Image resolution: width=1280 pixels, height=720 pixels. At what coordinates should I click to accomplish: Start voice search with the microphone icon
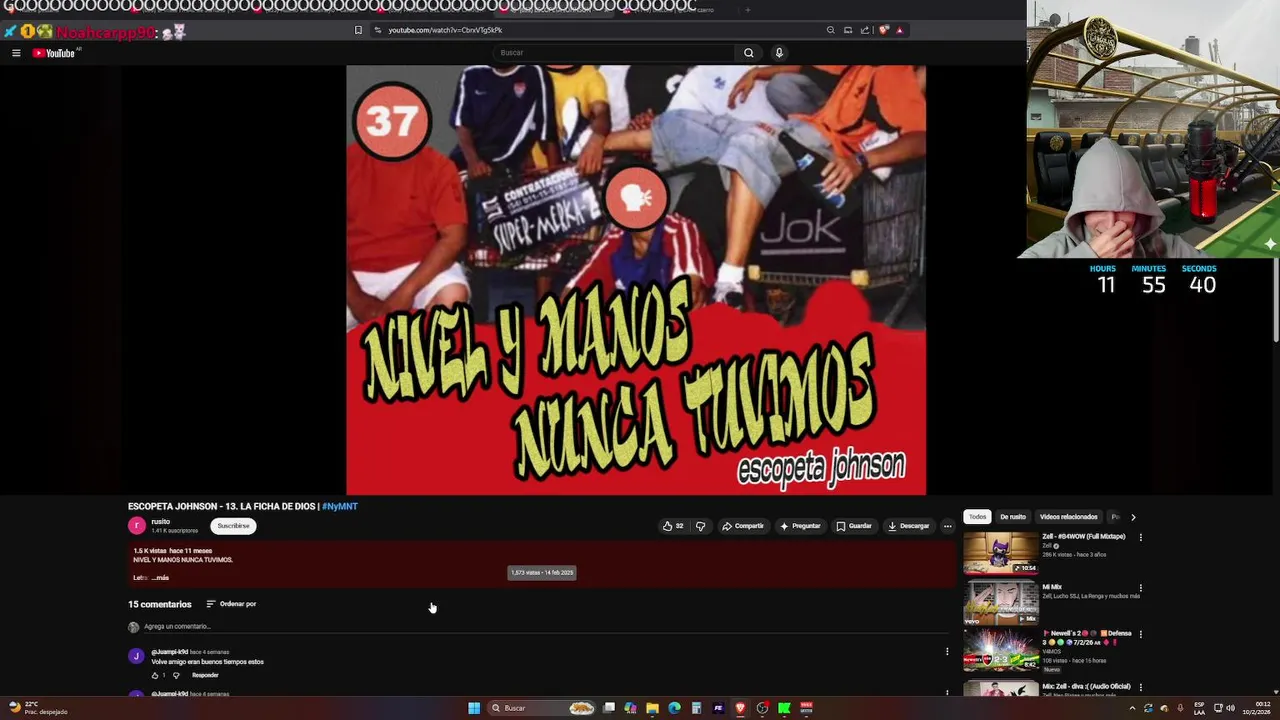click(x=779, y=53)
